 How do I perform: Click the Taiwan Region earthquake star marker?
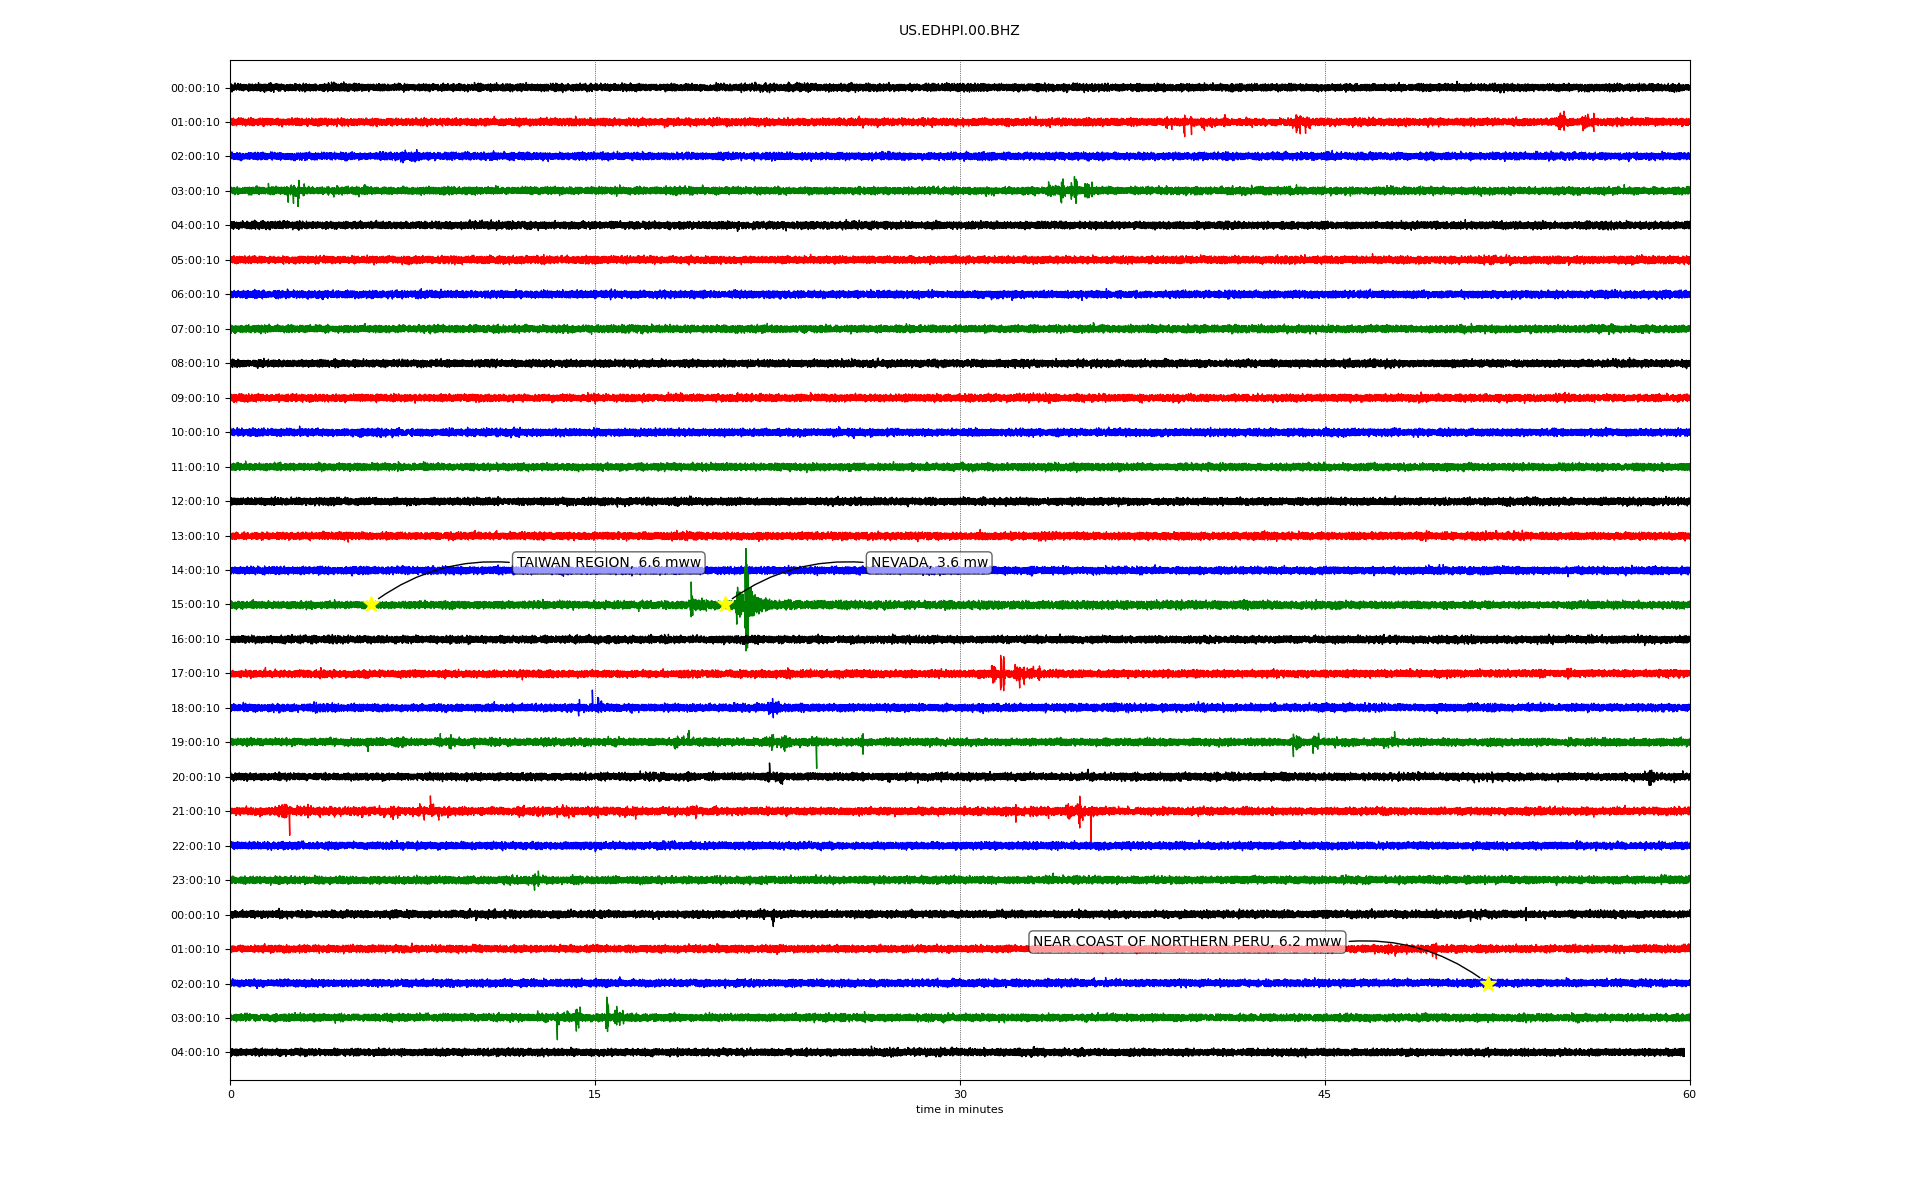pyautogui.click(x=371, y=604)
